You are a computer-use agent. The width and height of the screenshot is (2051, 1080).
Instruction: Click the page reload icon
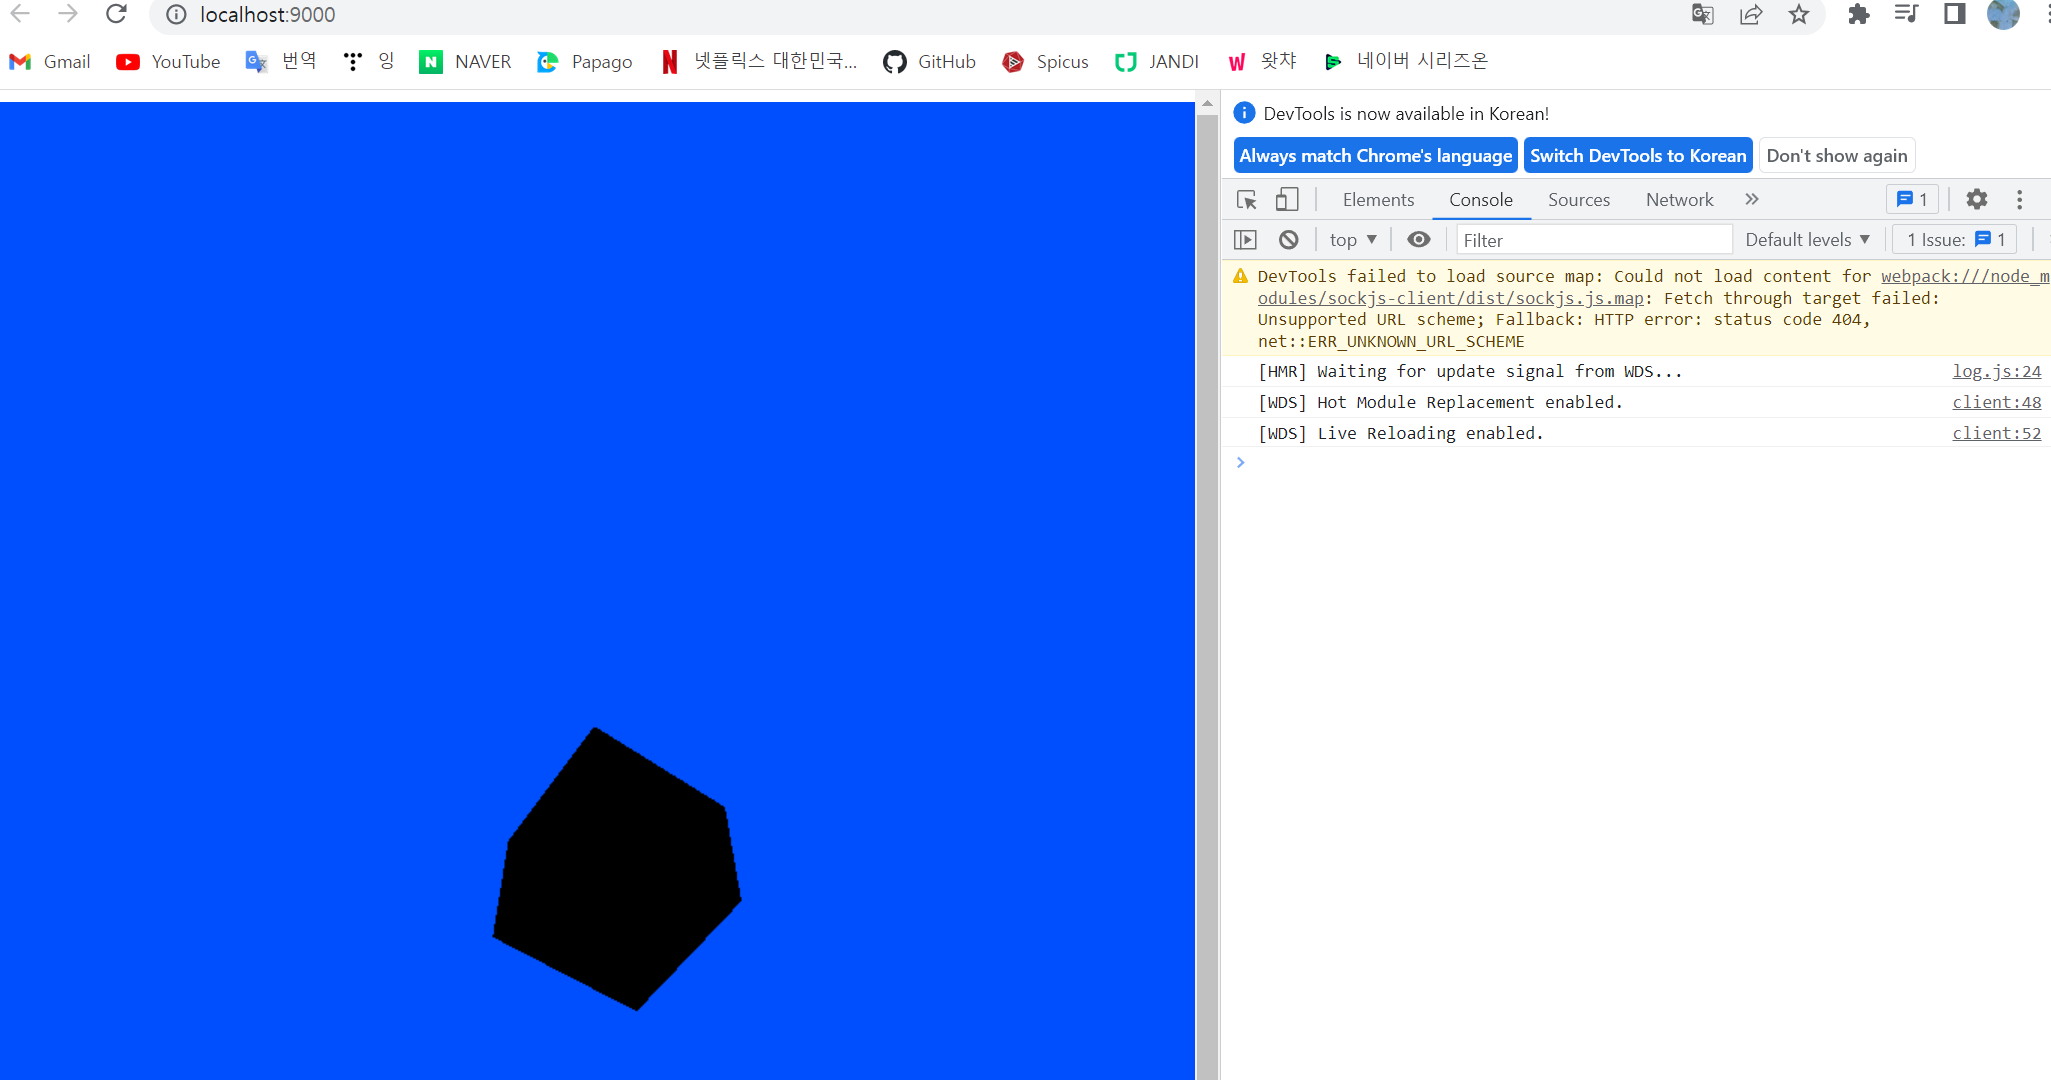click(x=116, y=14)
